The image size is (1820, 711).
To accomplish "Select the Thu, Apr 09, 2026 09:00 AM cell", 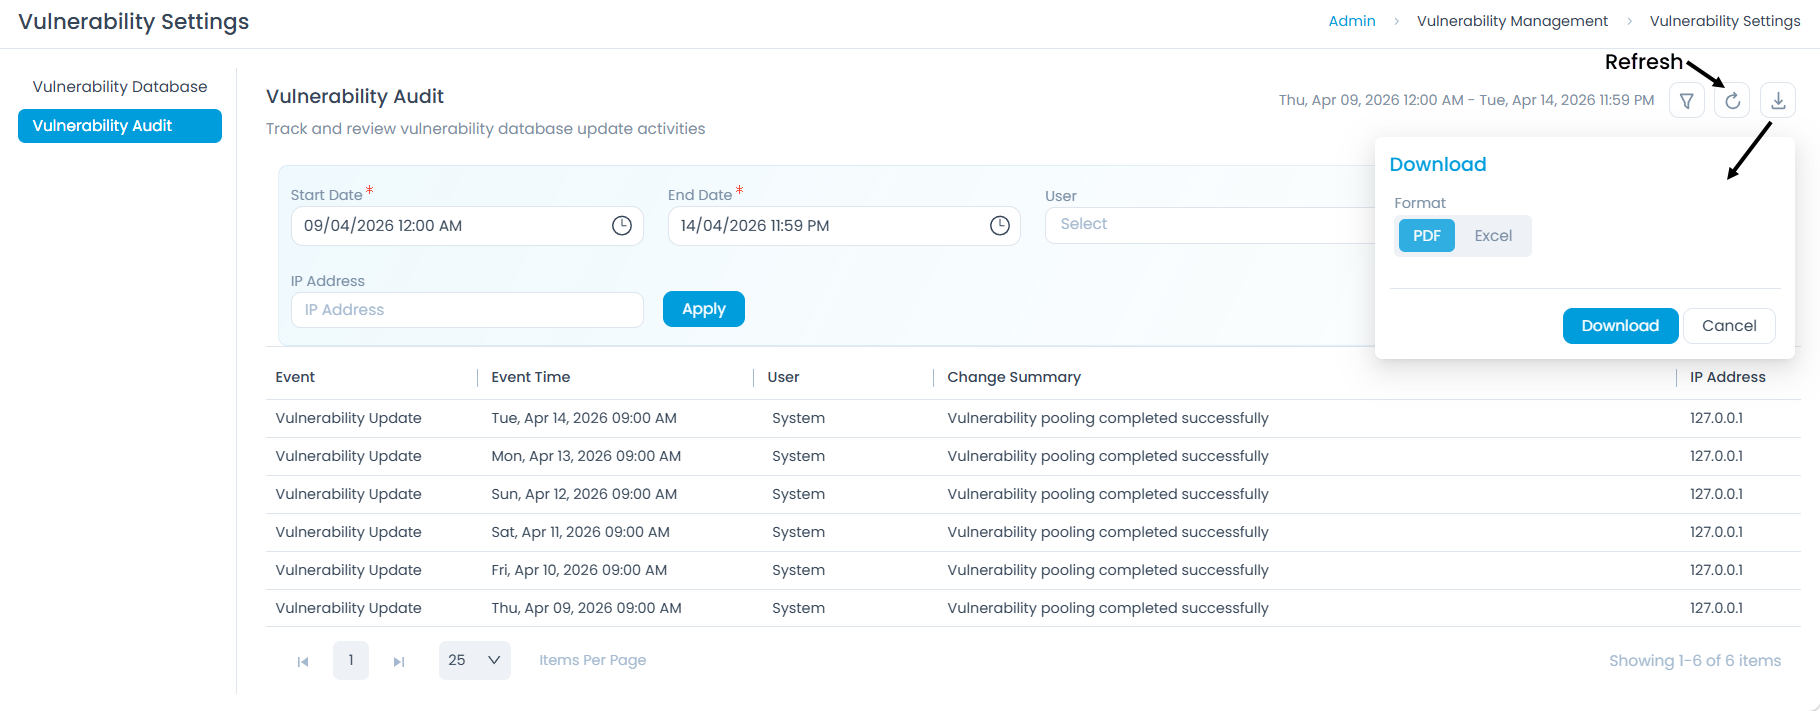I will (586, 608).
